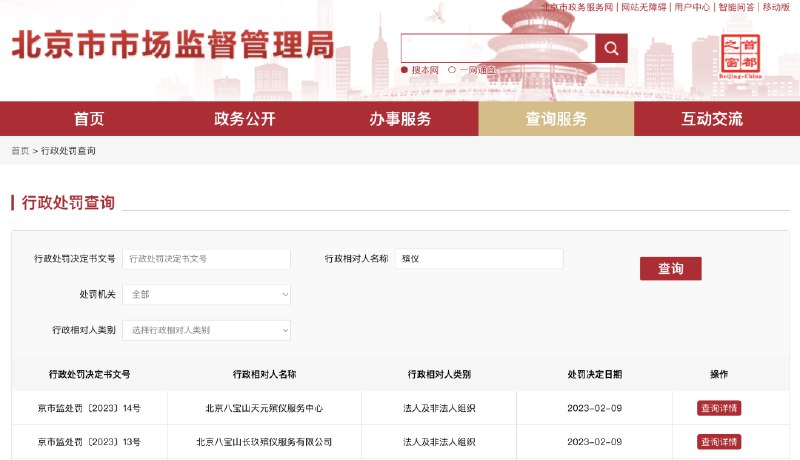
Task: Focus the 行政相对人名称 field containing 殡仪
Action: click(x=479, y=259)
